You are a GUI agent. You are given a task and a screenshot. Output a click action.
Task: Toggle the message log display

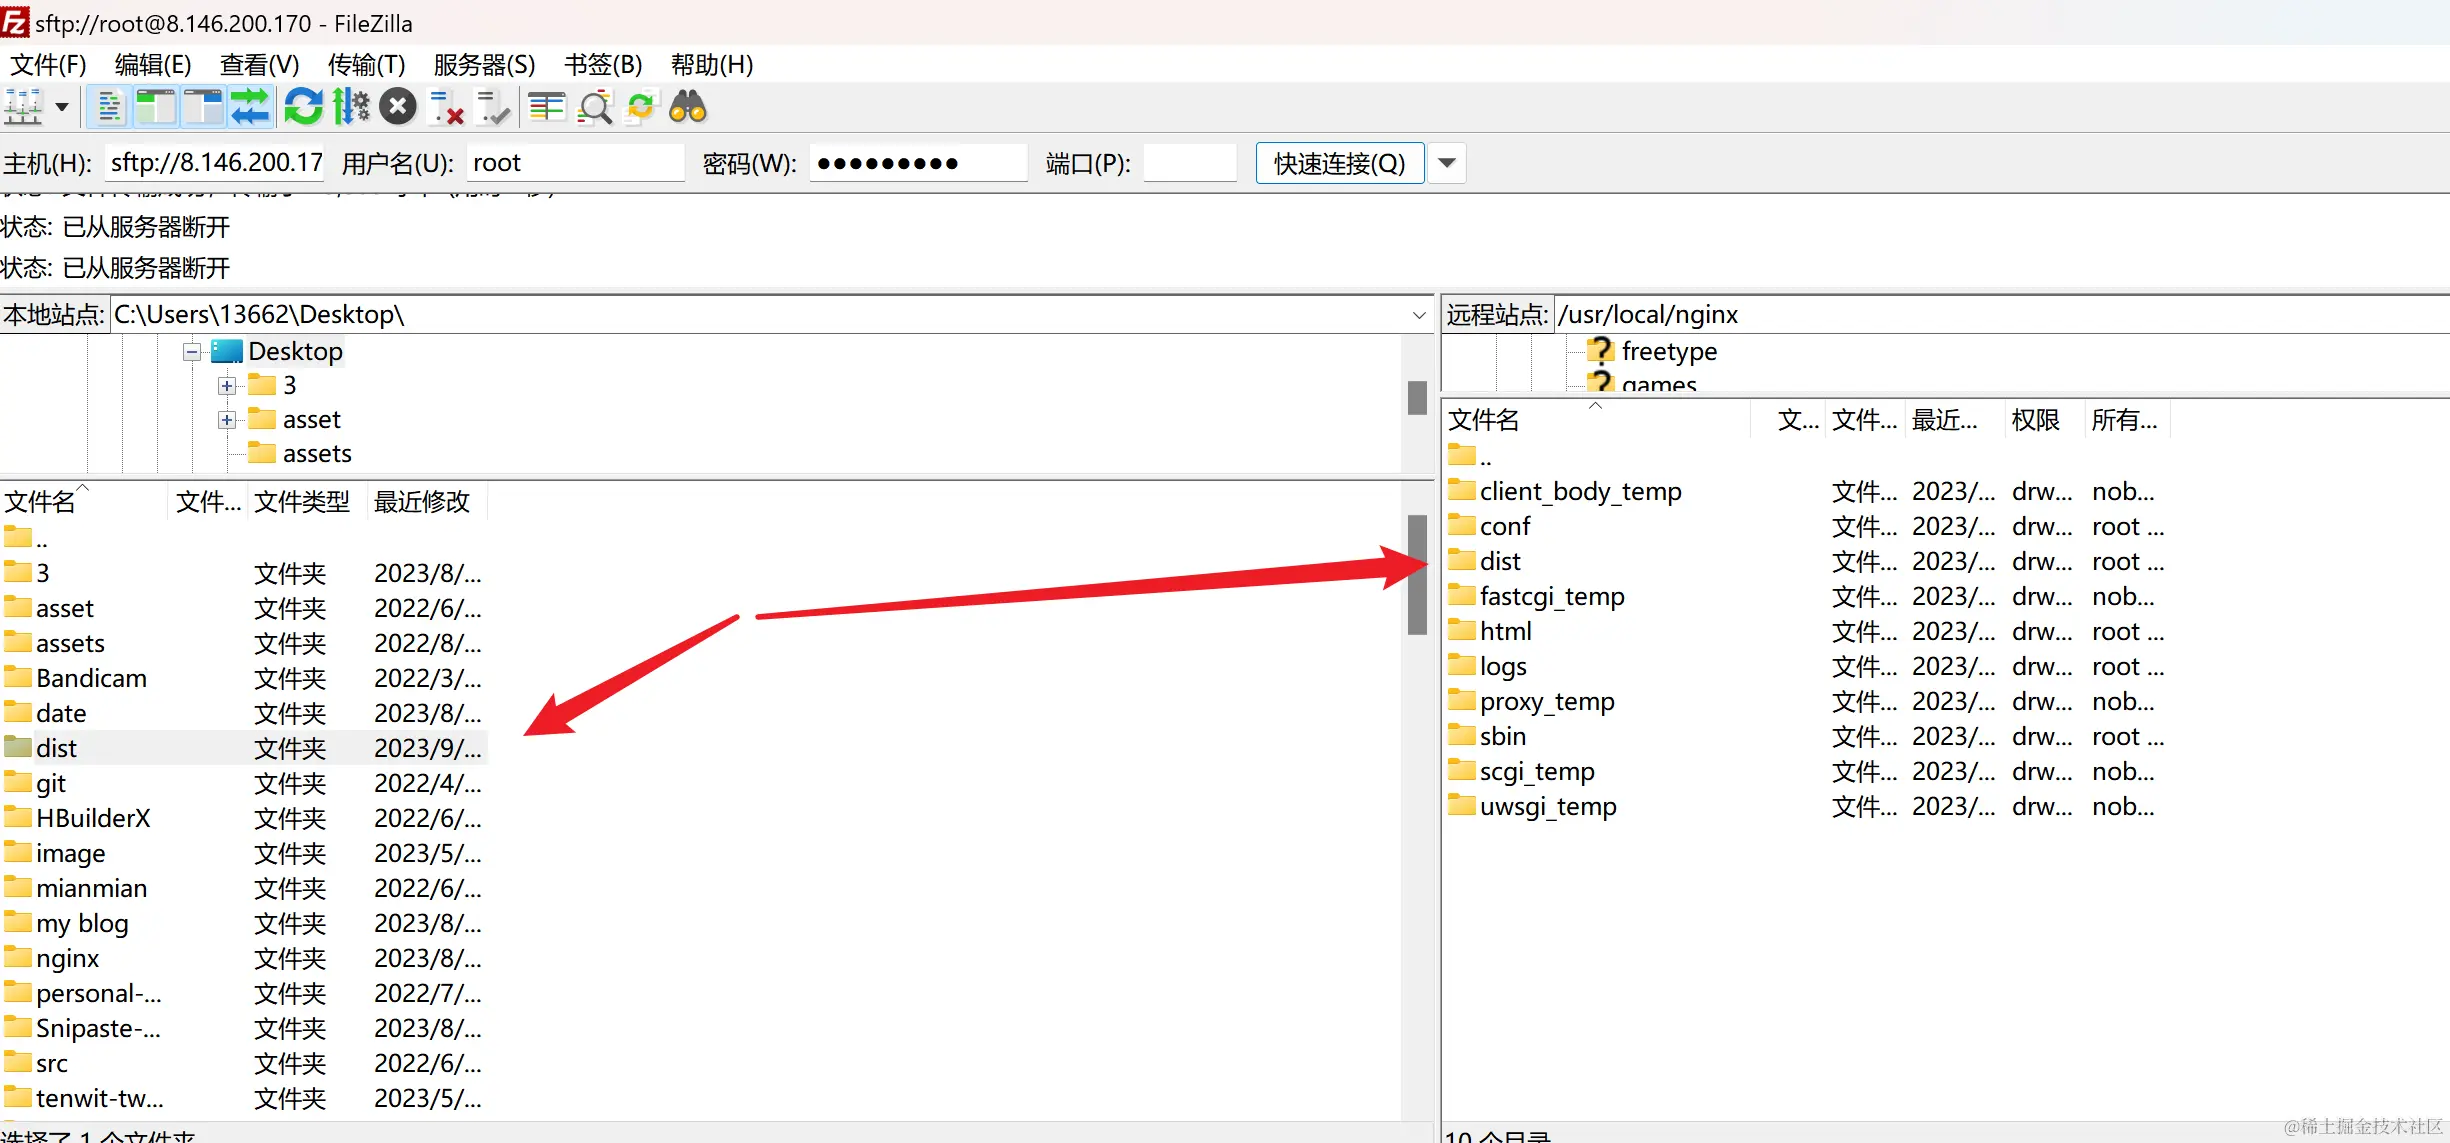pyautogui.click(x=109, y=107)
